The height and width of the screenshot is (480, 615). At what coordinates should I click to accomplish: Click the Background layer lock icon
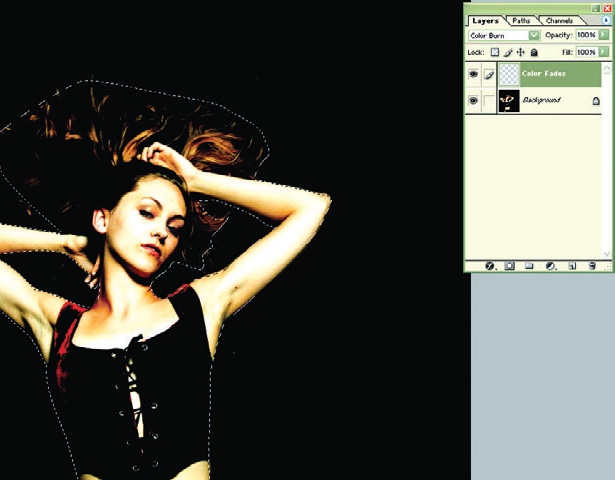coord(596,101)
